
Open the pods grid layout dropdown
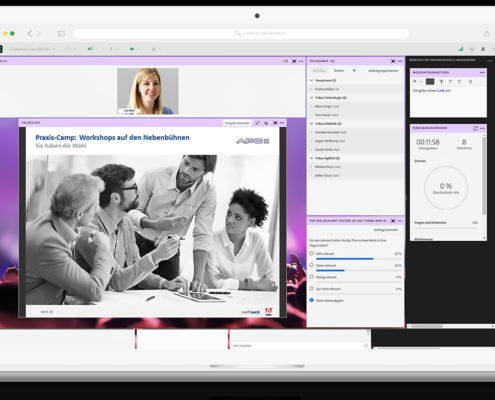(71, 49)
